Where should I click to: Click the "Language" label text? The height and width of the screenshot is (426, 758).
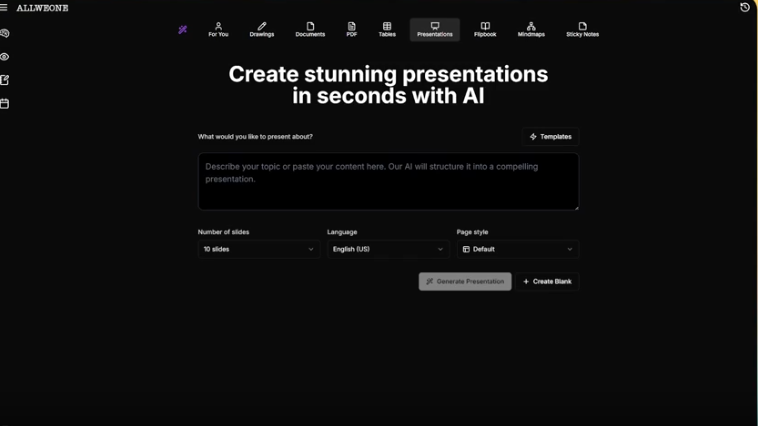342,232
